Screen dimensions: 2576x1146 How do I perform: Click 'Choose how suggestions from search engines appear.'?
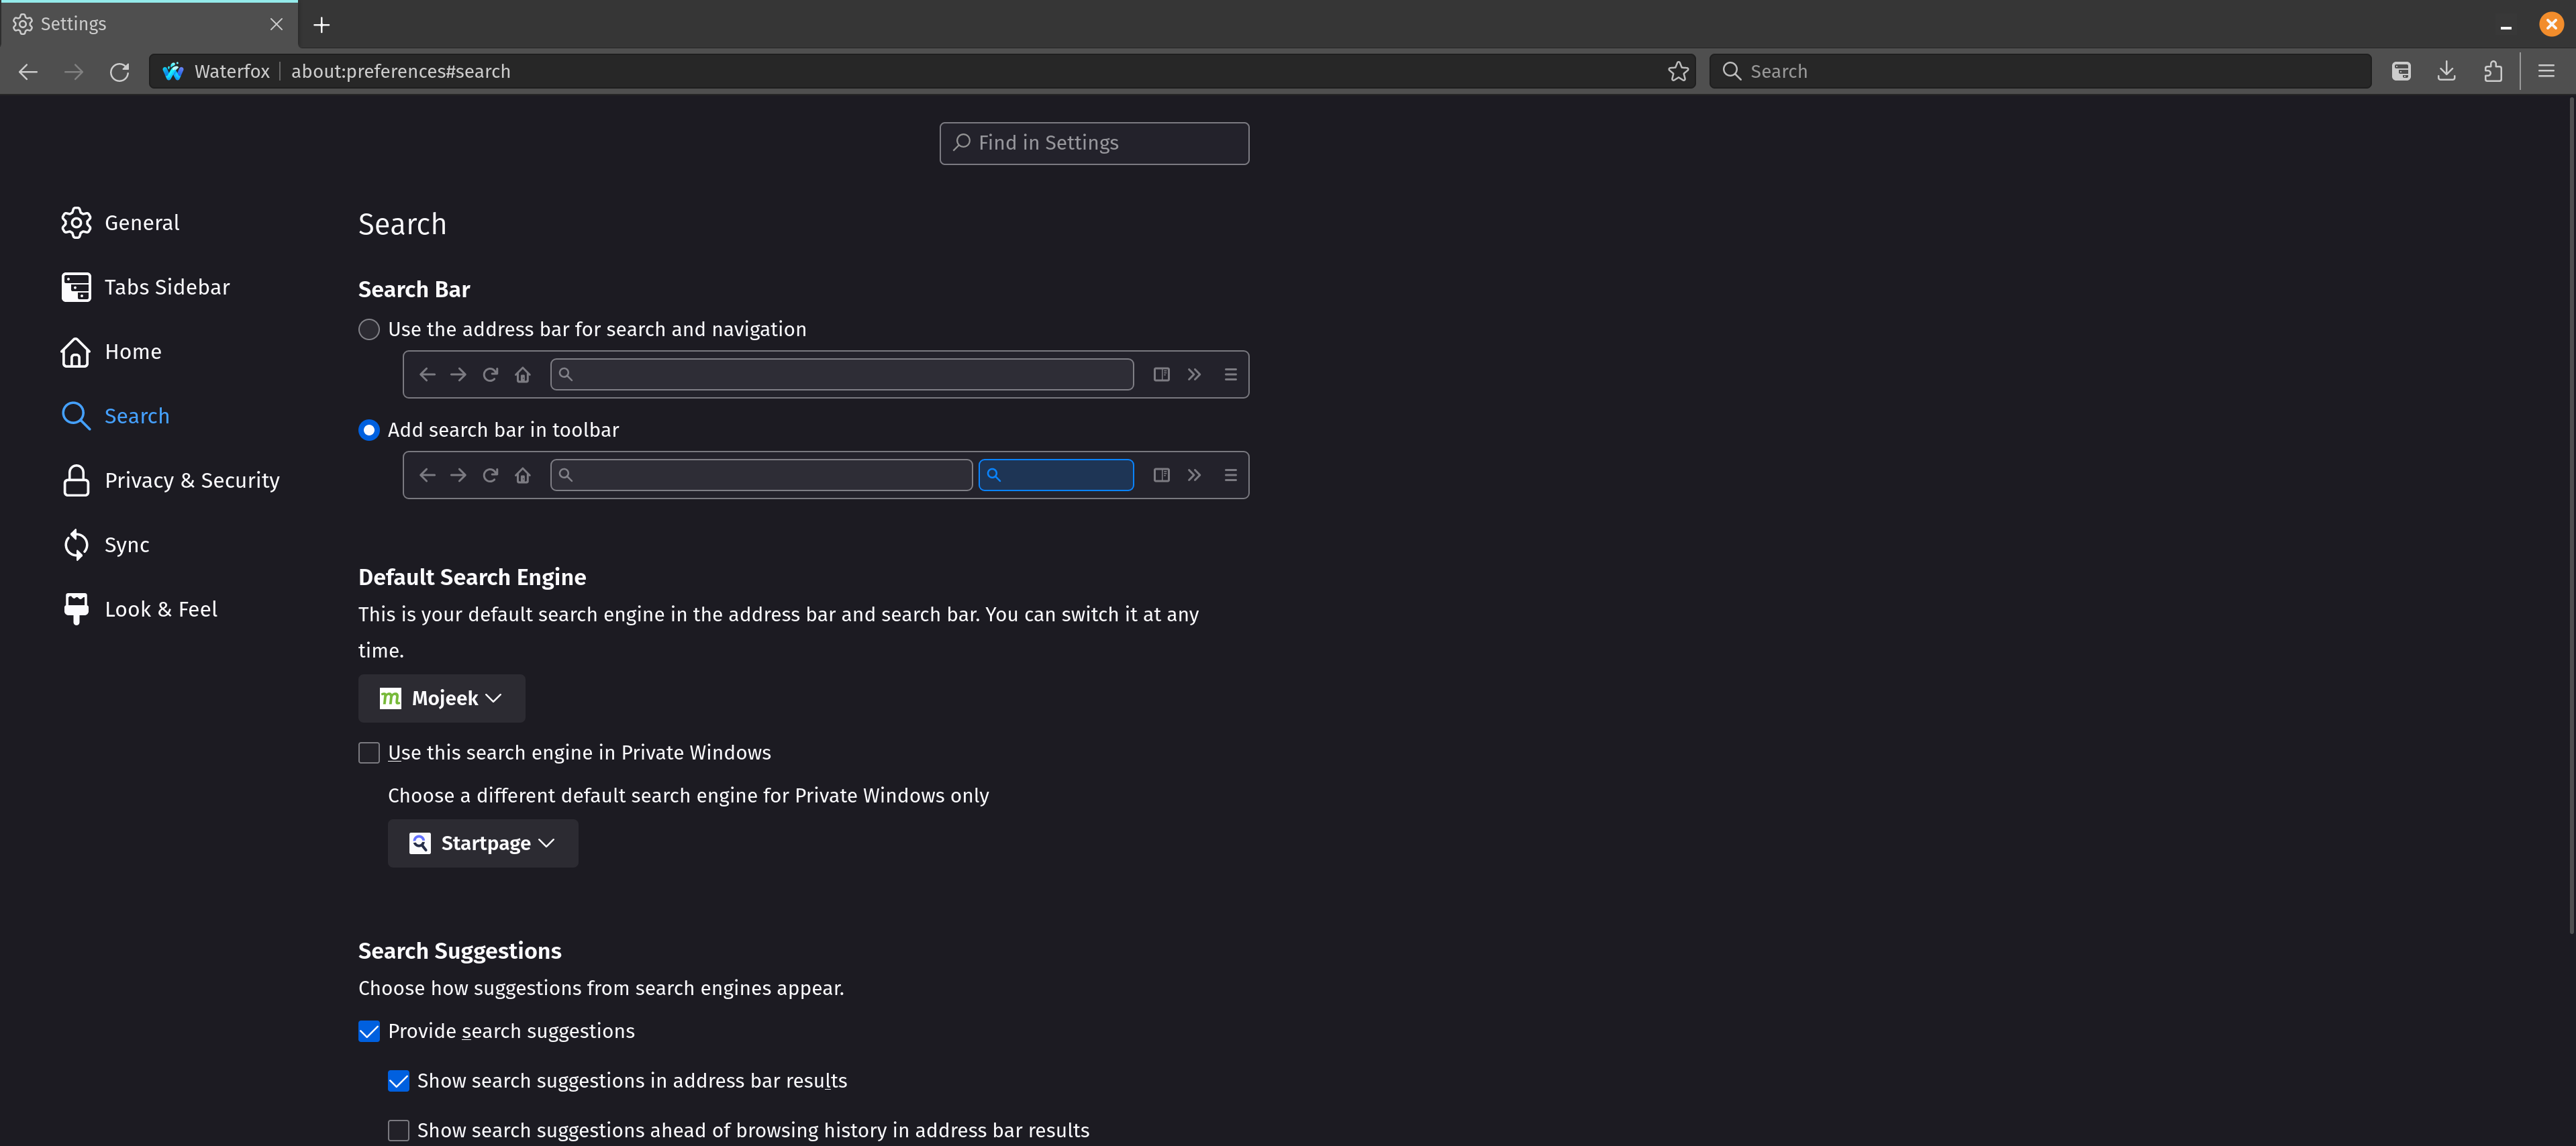point(601,988)
